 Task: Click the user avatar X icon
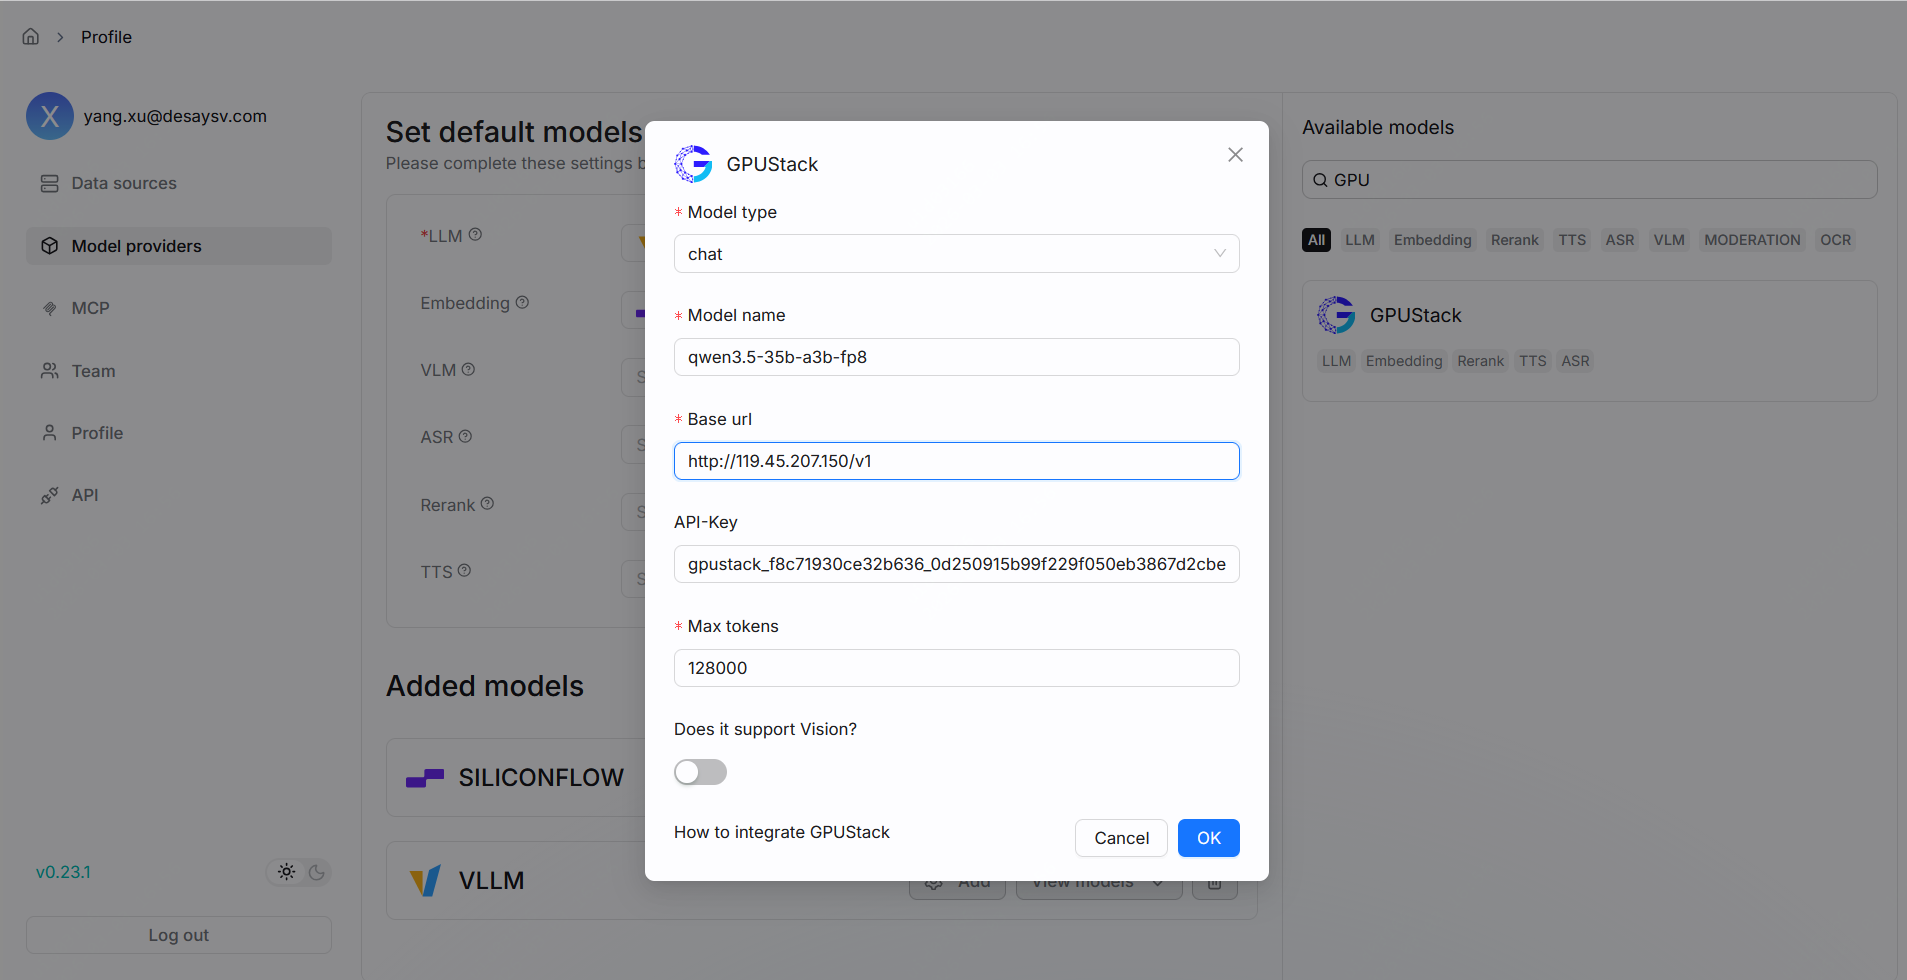tap(50, 116)
